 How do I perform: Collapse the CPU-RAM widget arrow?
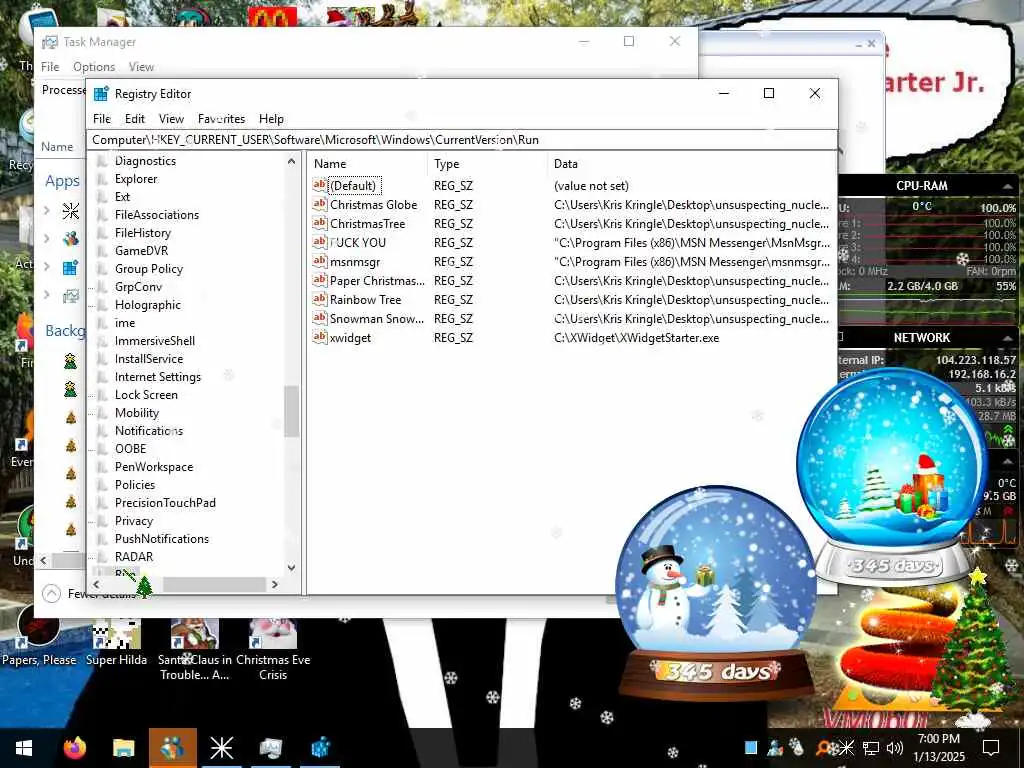coord(1007,186)
